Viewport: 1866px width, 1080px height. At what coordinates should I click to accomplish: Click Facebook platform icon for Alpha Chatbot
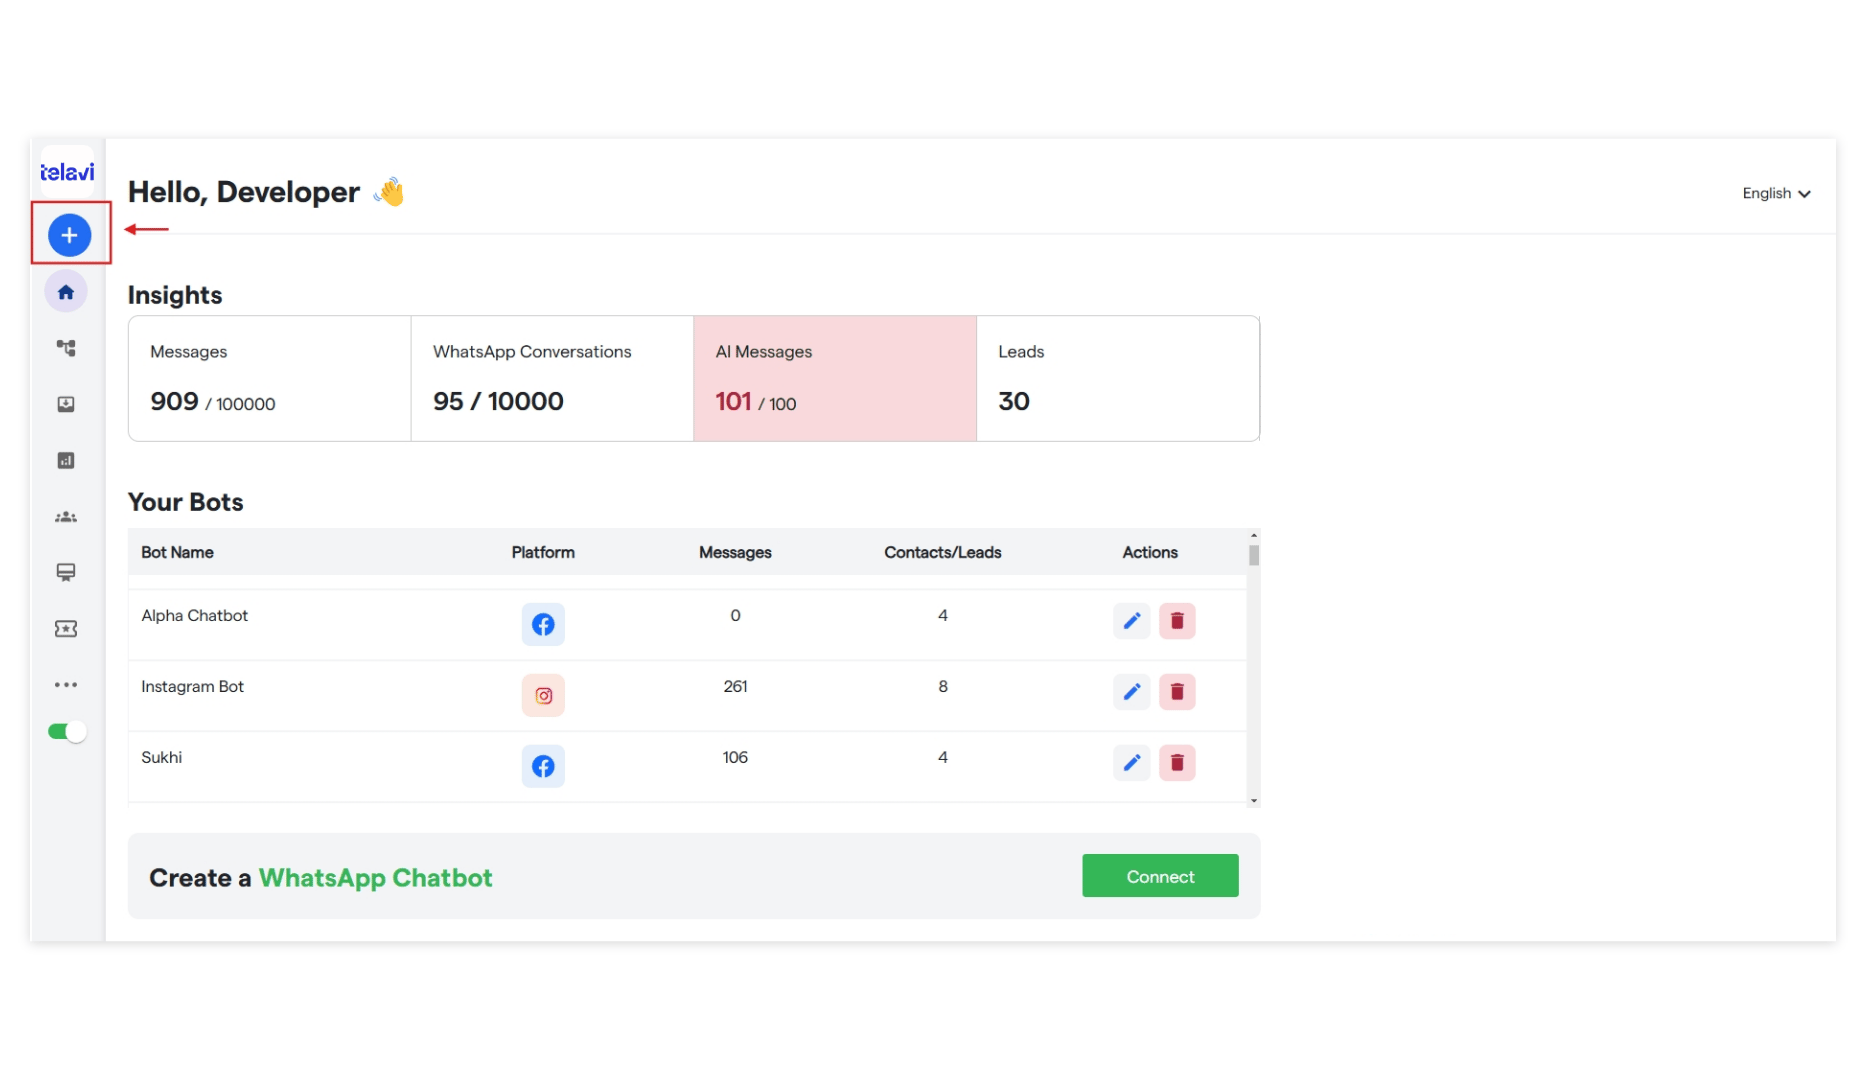coord(543,624)
